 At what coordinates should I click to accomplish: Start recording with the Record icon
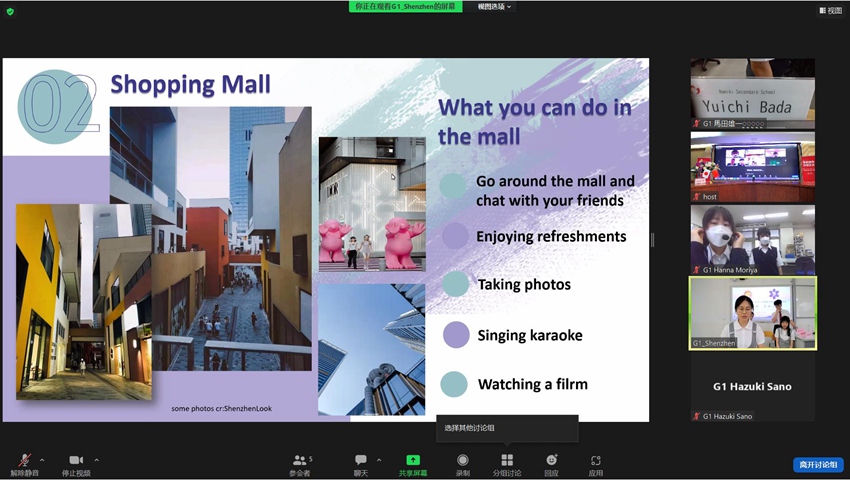462,462
